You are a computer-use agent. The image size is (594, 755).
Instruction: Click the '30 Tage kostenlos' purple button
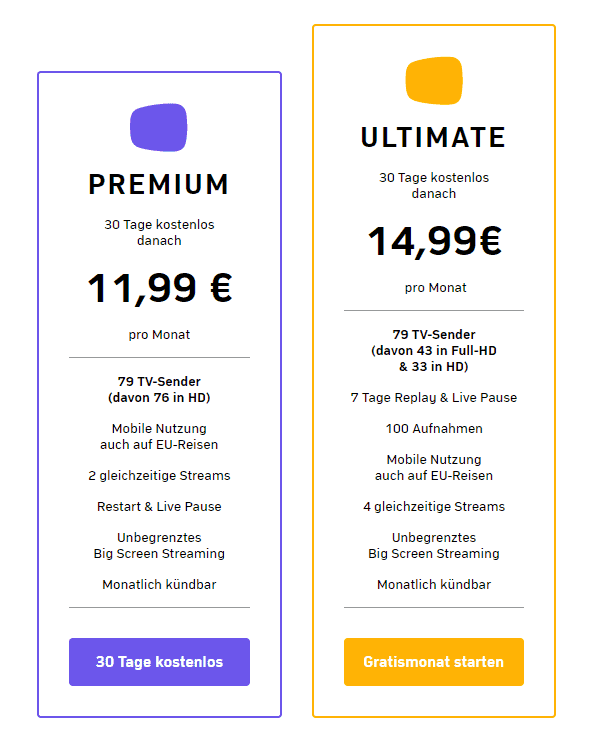[159, 662]
